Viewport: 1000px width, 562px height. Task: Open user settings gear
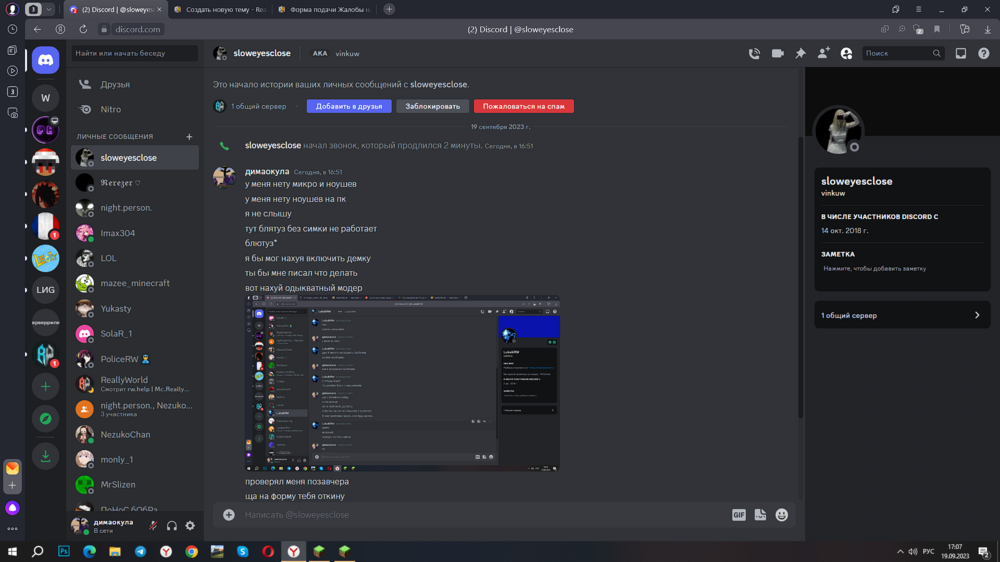click(x=190, y=526)
